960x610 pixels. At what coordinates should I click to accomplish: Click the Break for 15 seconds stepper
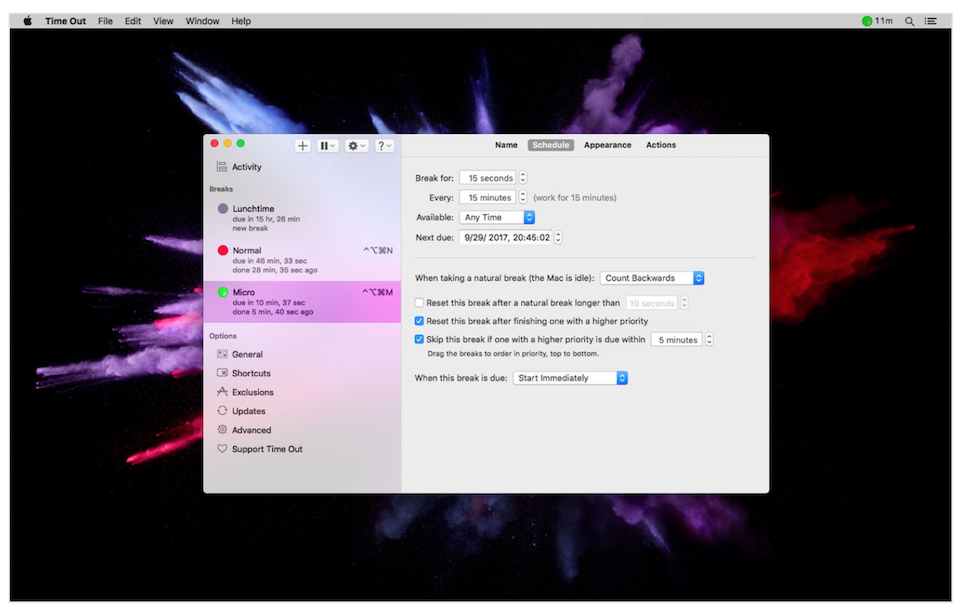coord(523,178)
